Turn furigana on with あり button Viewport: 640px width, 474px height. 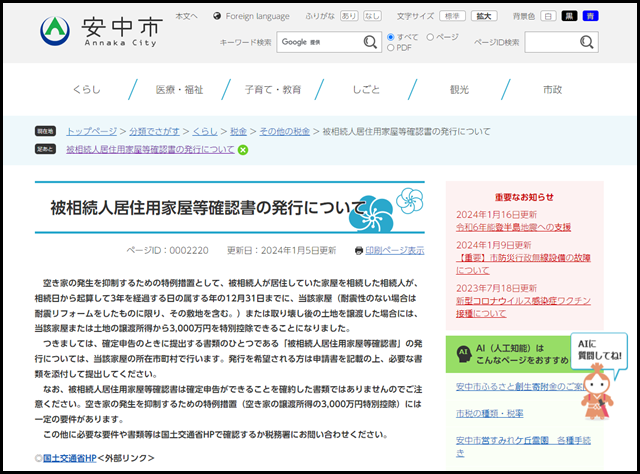349,16
